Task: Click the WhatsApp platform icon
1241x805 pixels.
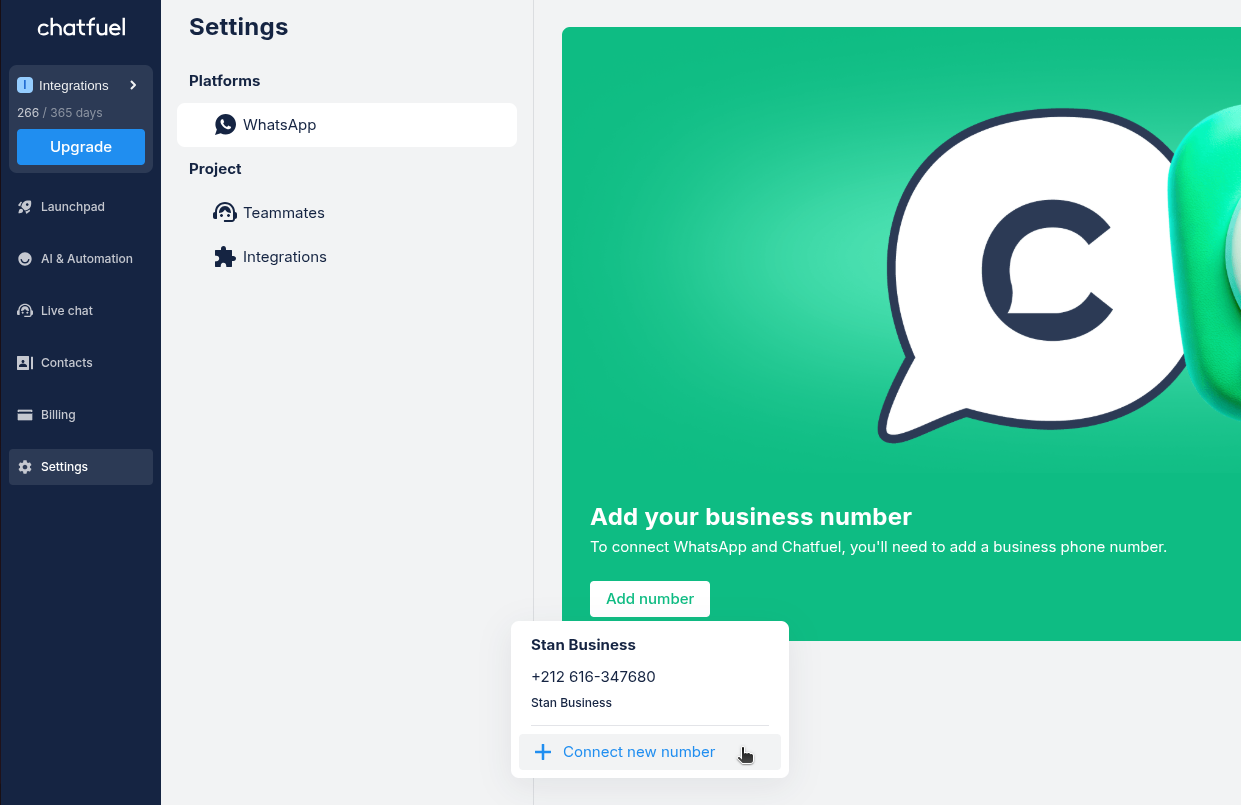Action: tap(225, 125)
